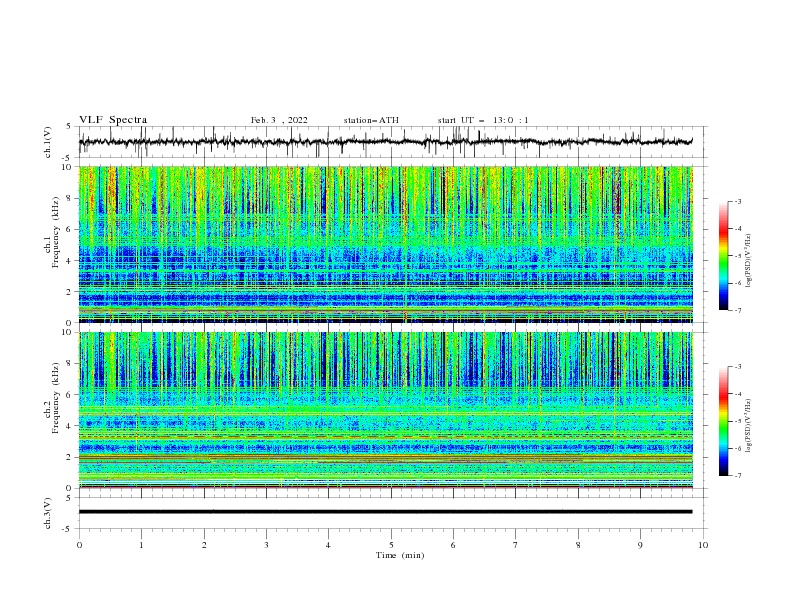Viewport: 792px width, 612px height.
Task: Select the "Feb. 3 , 2022" date text
Action: [279, 120]
